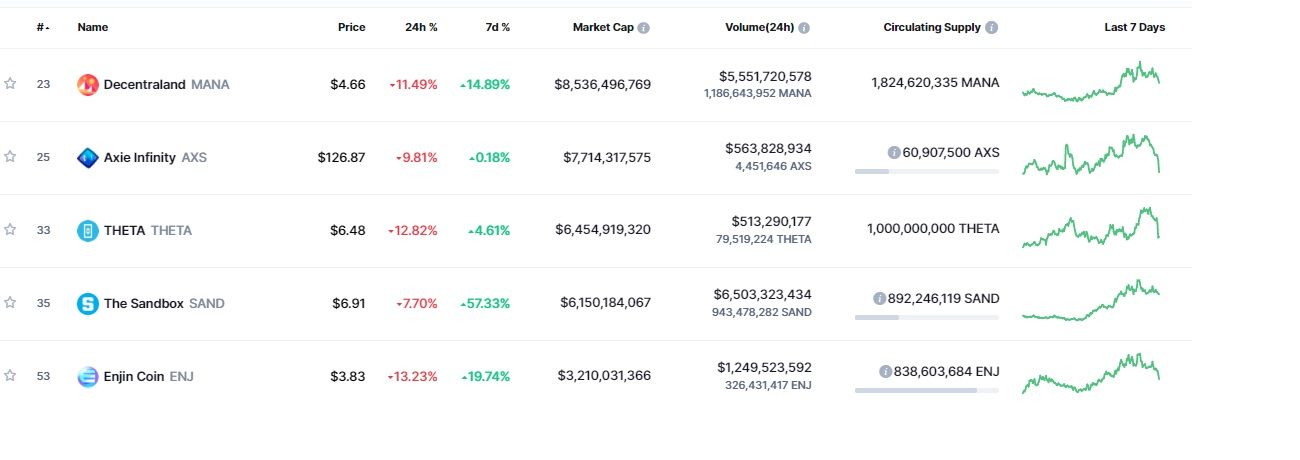
Task: Click the market cap $6,454,919,320
Action: [603, 231]
